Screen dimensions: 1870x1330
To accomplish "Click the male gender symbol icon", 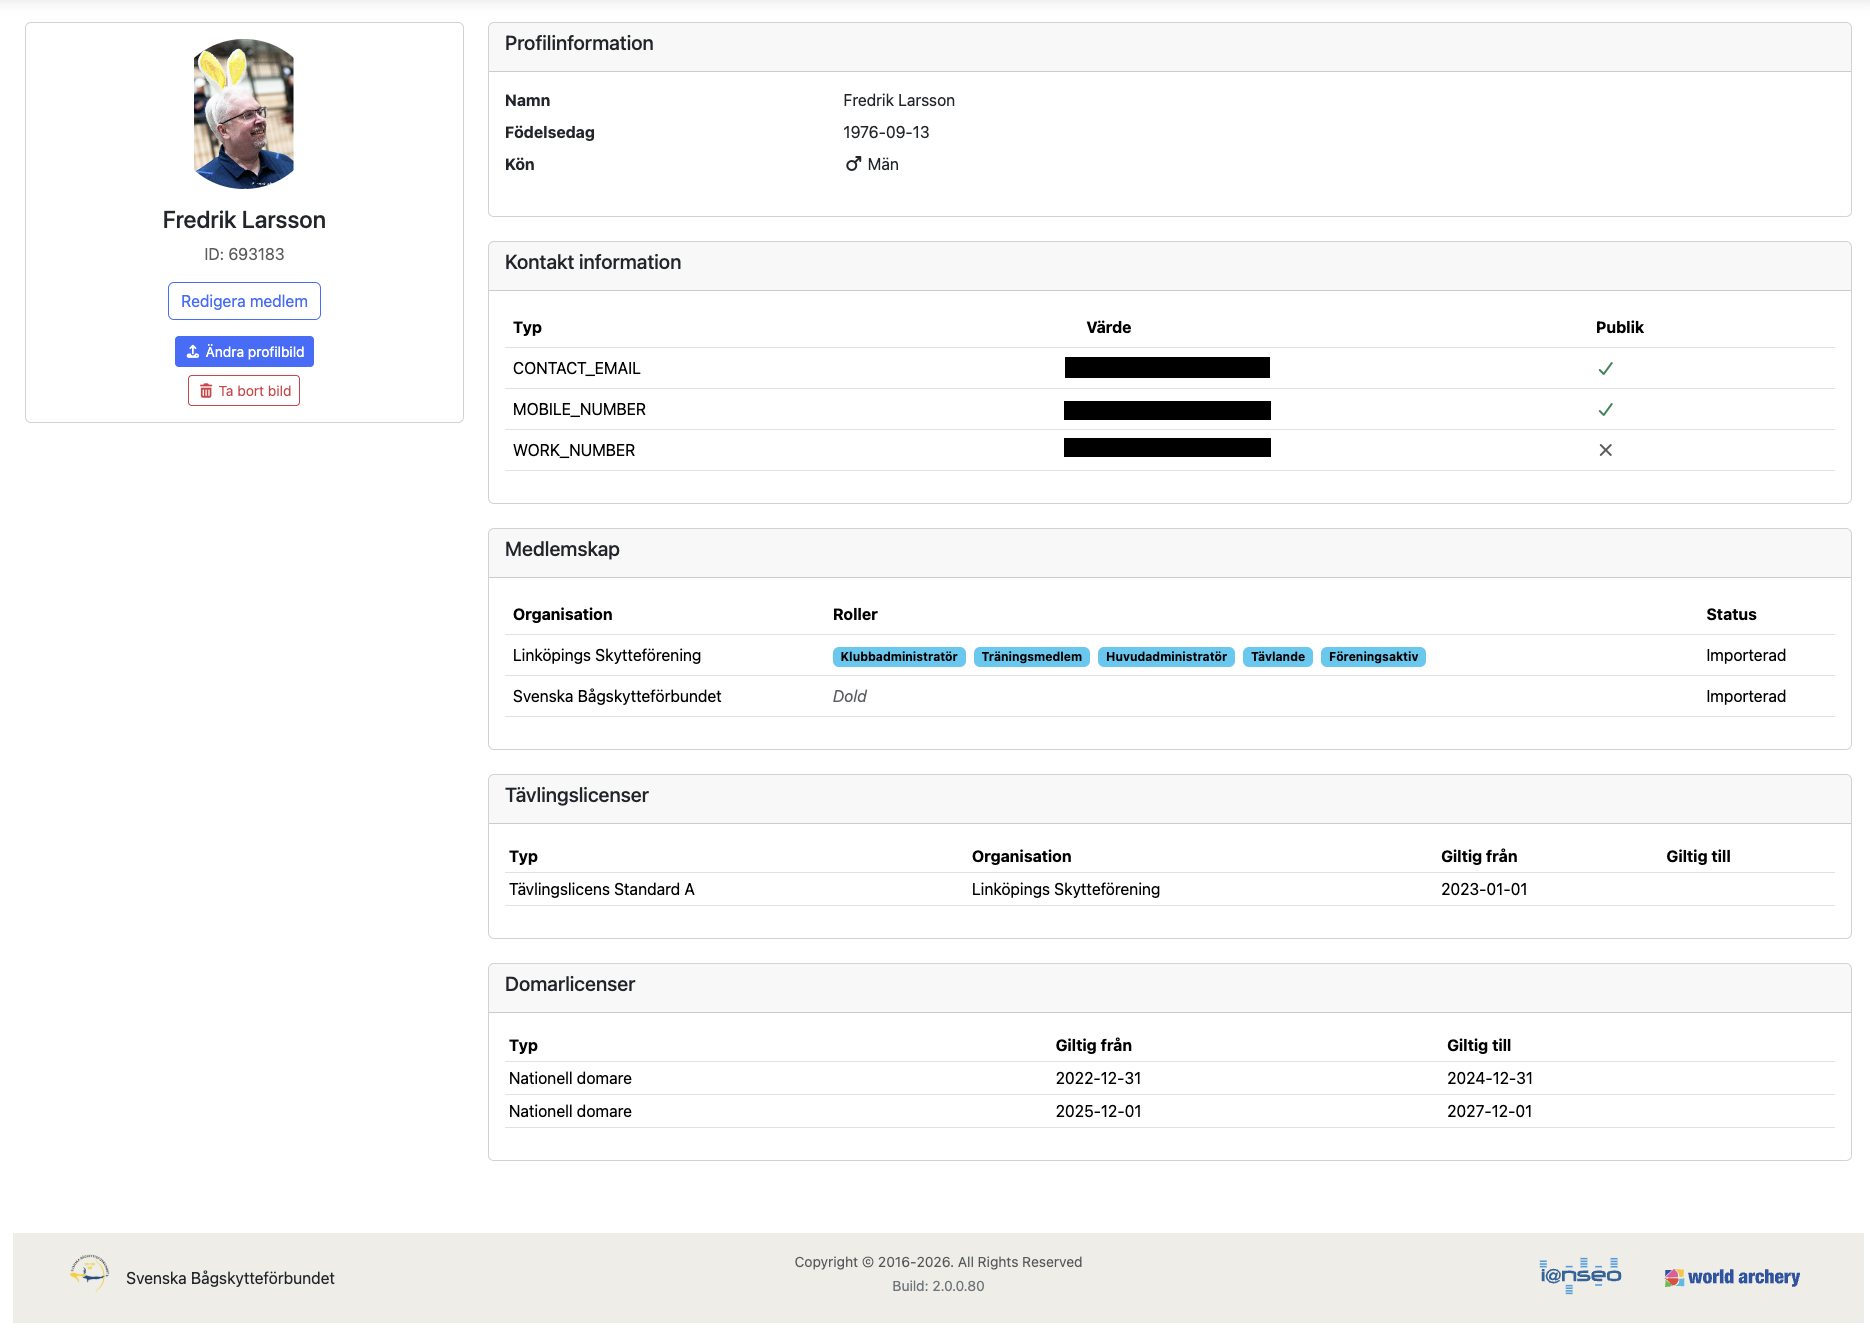I will pyautogui.click(x=853, y=164).
